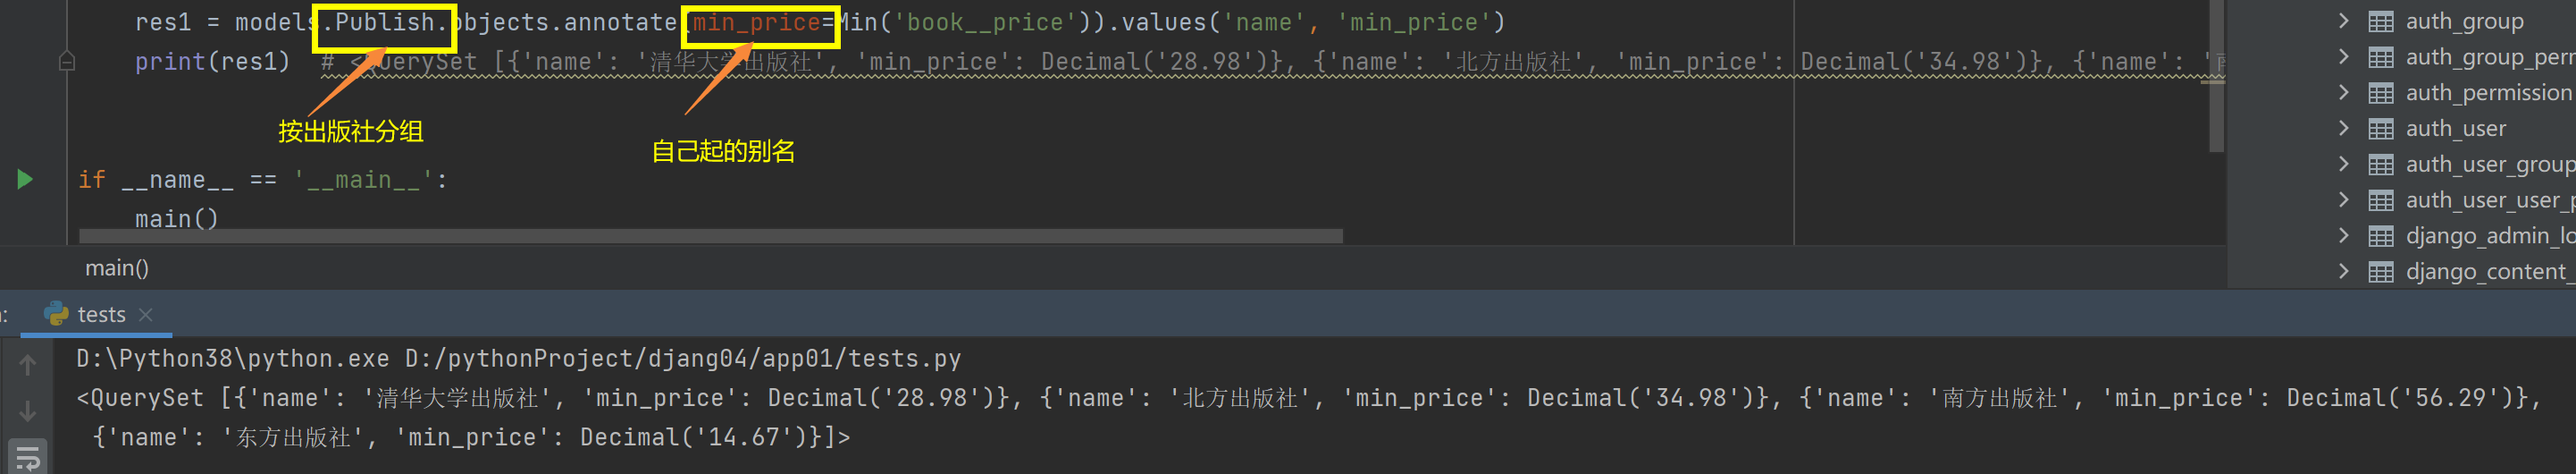Expand the auth_group_permissions tree node
This screenshot has height=474, width=2576.
point(2343,57)
